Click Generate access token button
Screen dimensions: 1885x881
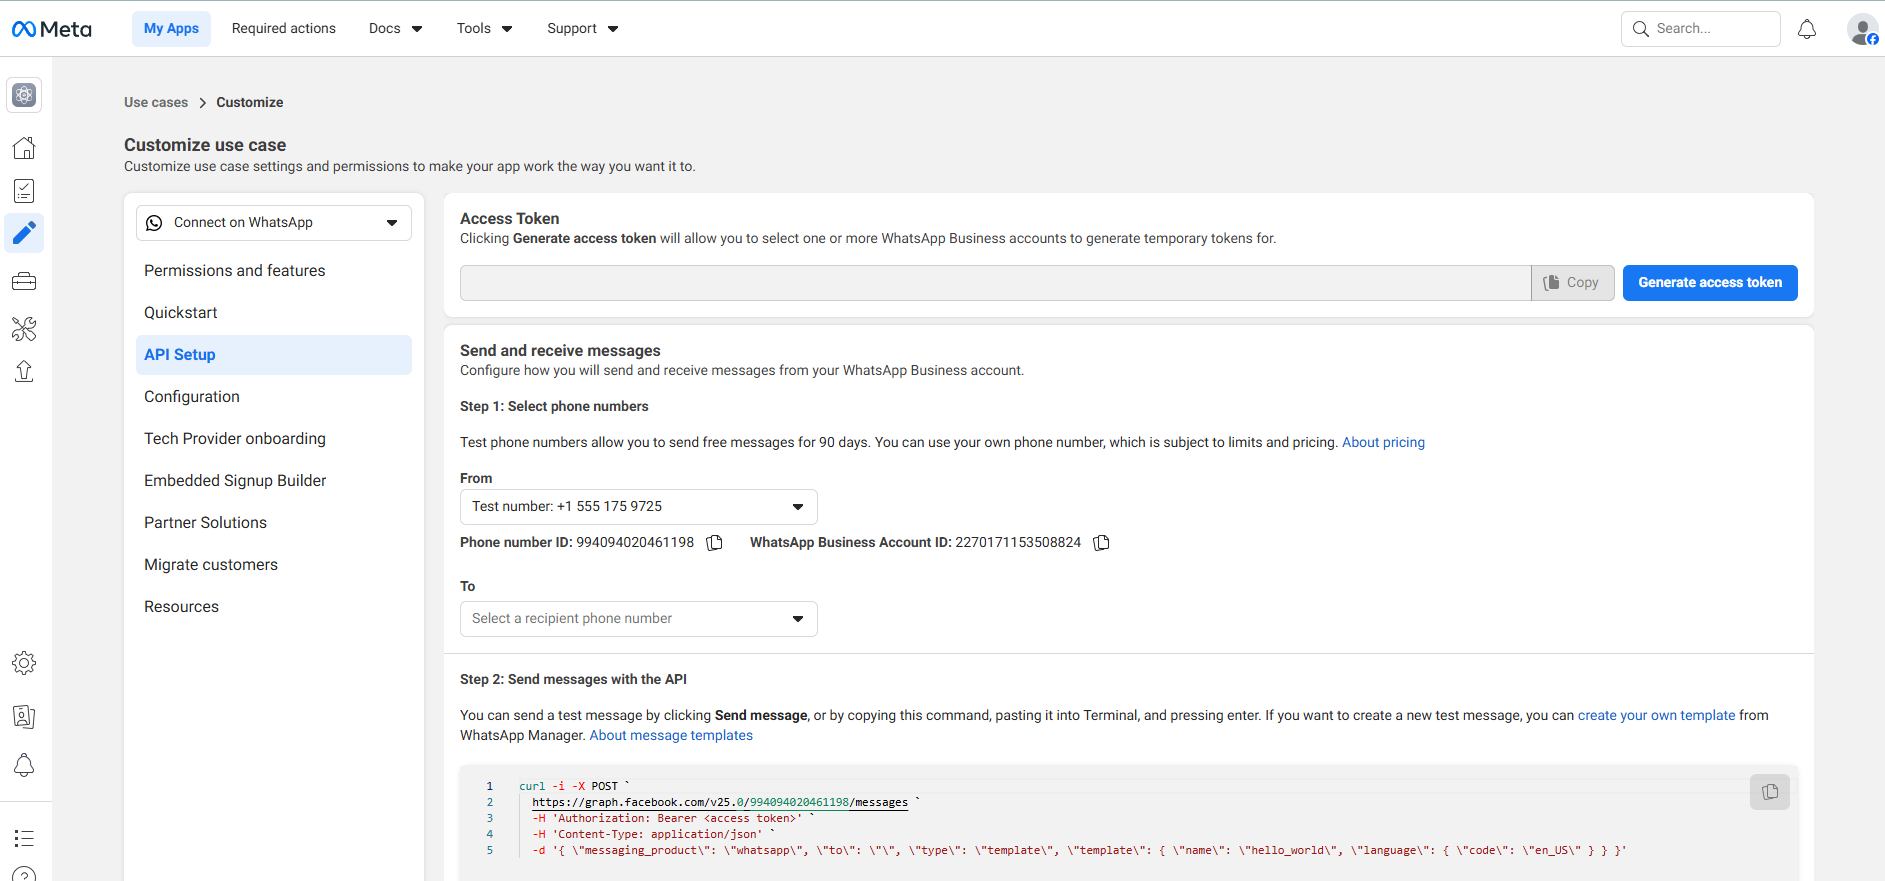[x=1710, y=283]
